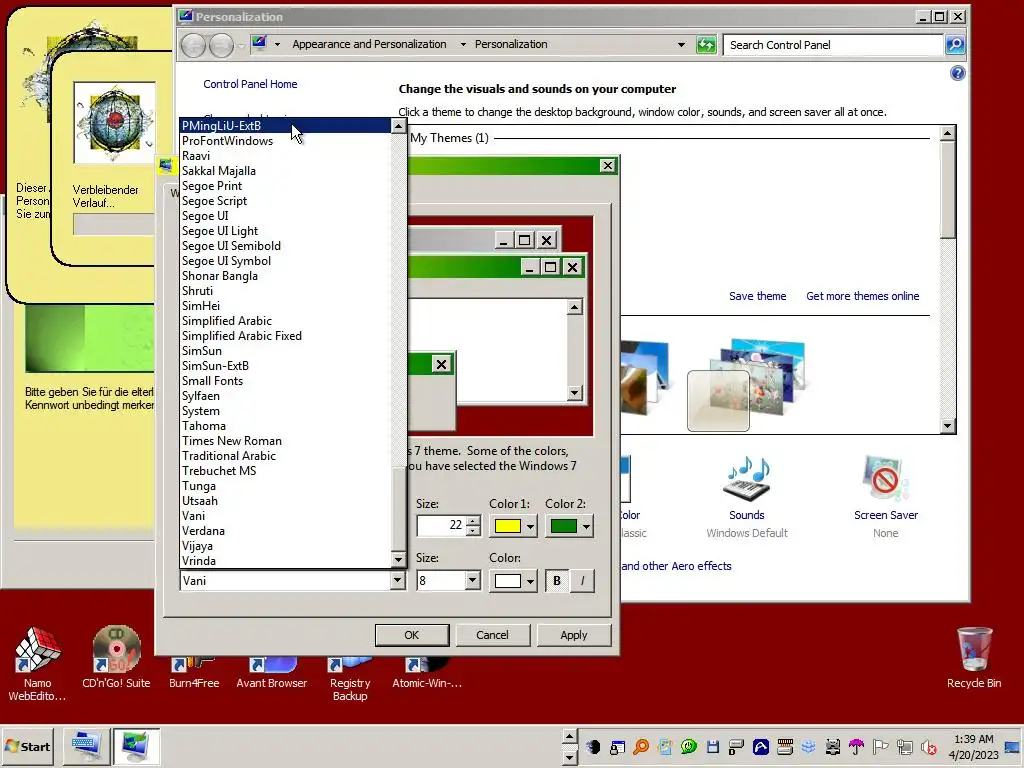Click the purple umbrella tray icon
The width and height of the screenshot is (1024, 768).
[856, 747]
